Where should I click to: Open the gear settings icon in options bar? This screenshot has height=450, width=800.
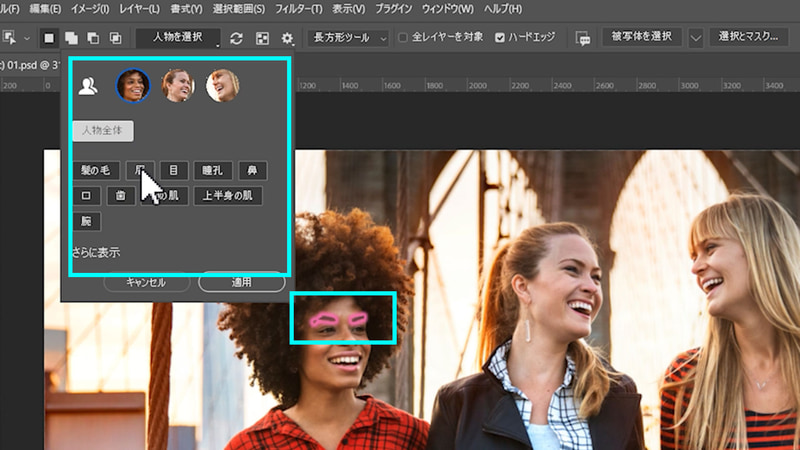(287, 38)
